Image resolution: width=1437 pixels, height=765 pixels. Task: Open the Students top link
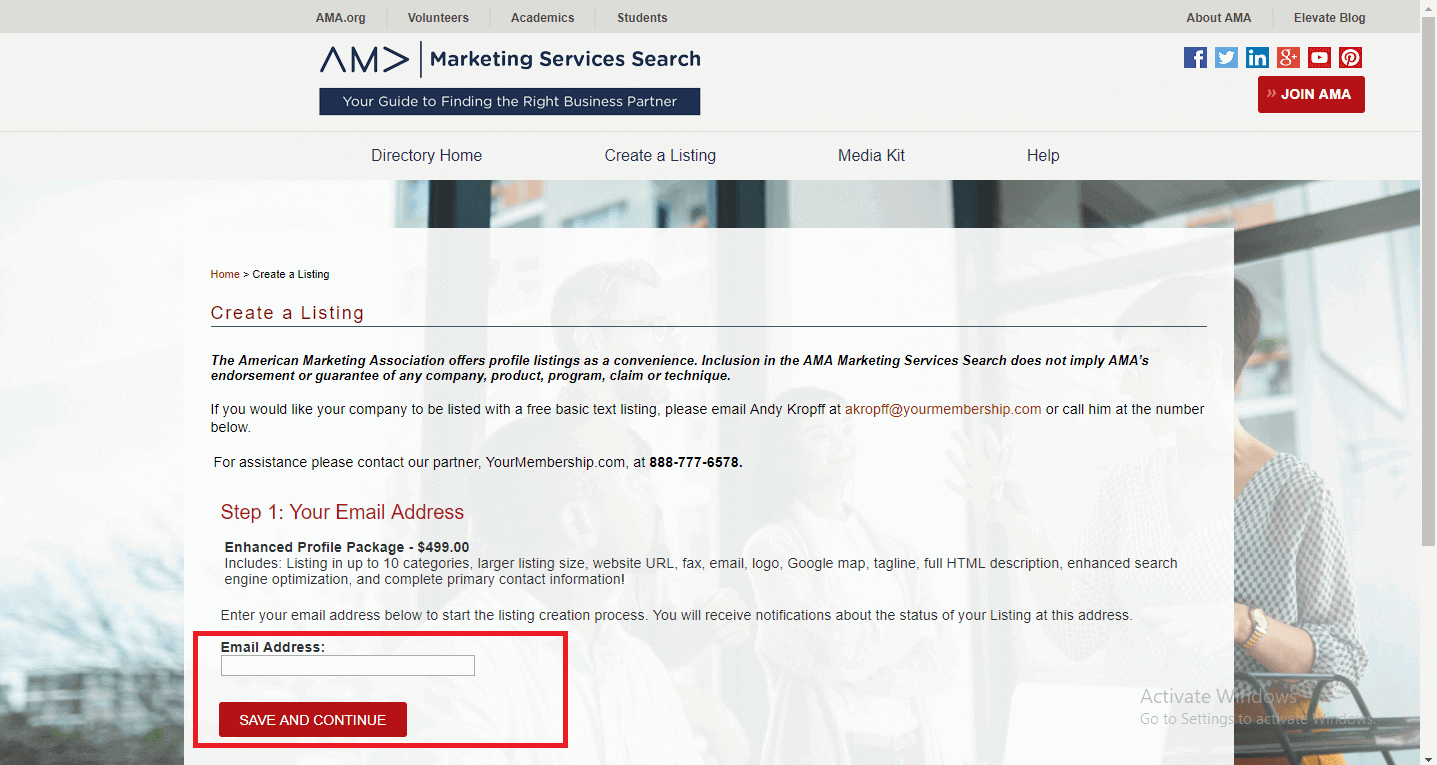pos(642,18)
